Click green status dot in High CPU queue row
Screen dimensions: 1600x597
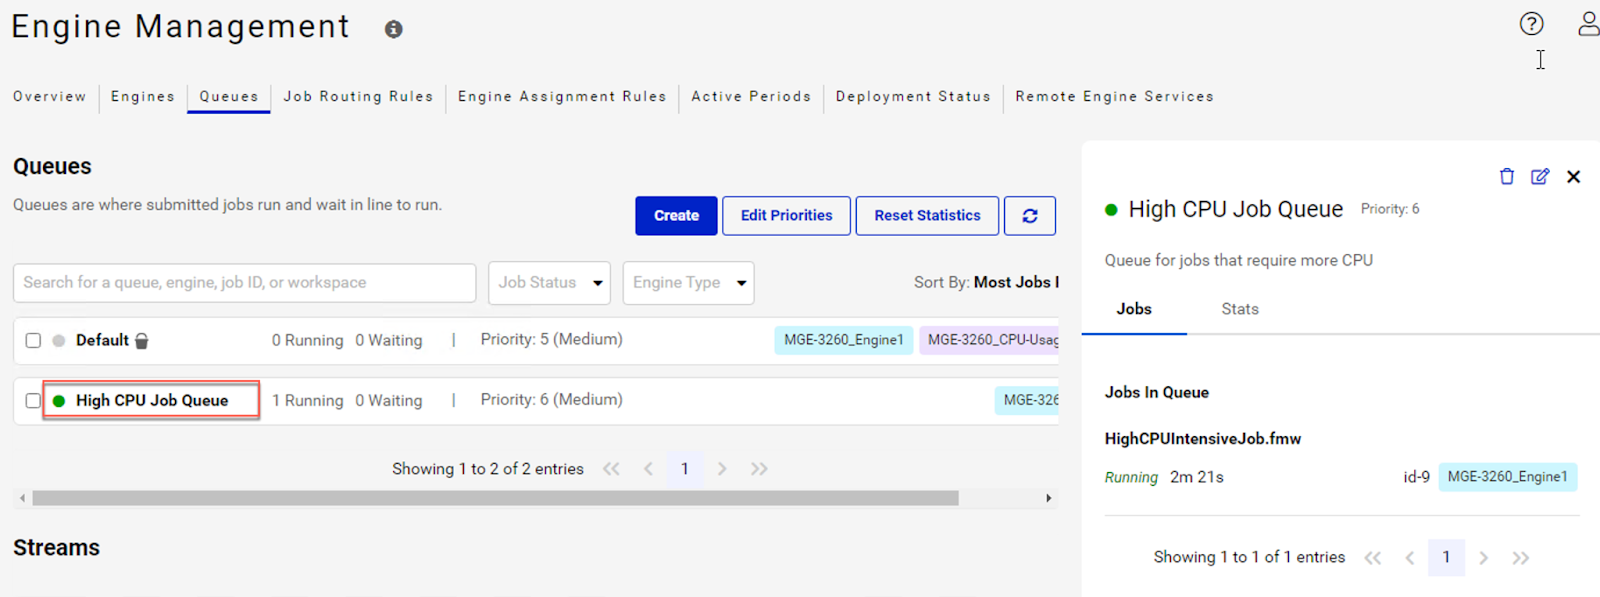click(x=59, y=401)
